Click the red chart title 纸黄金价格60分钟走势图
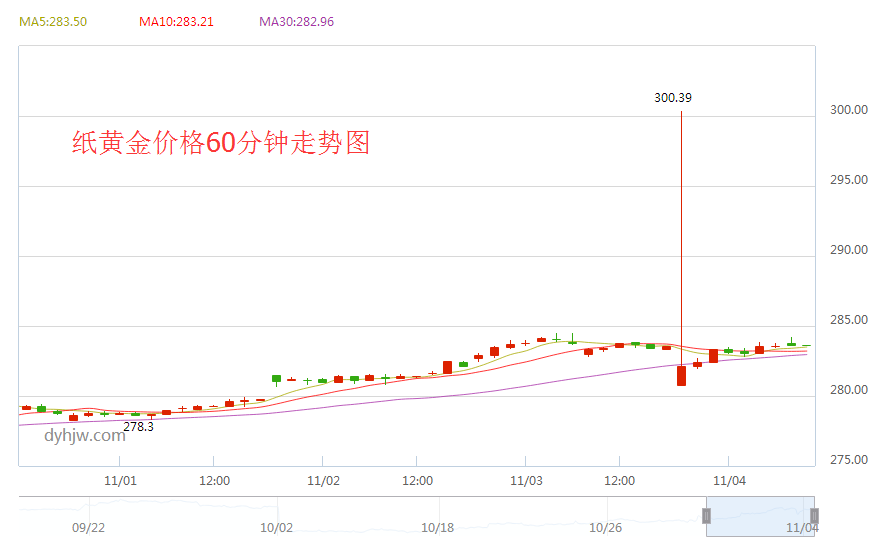Image resolution: width=886 pixels, height=550 pixels. (221, 143)
